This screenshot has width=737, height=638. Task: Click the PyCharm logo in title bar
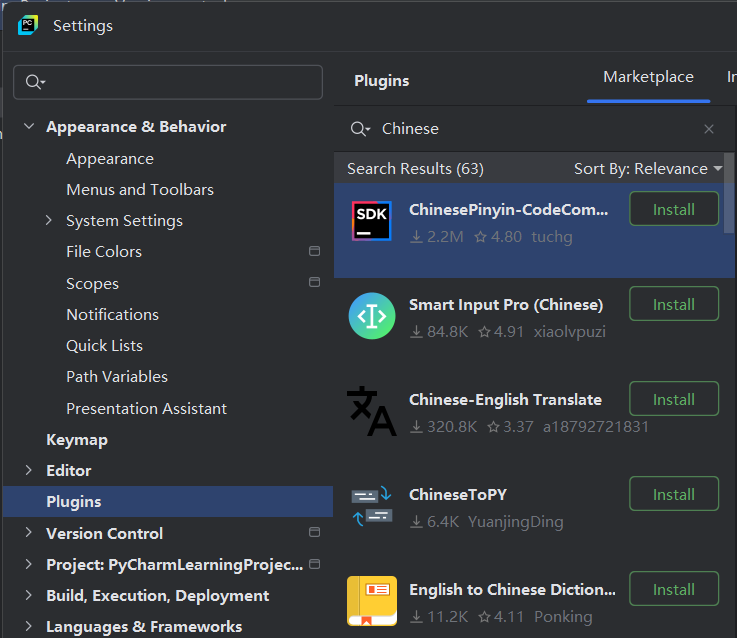[28, 25]
